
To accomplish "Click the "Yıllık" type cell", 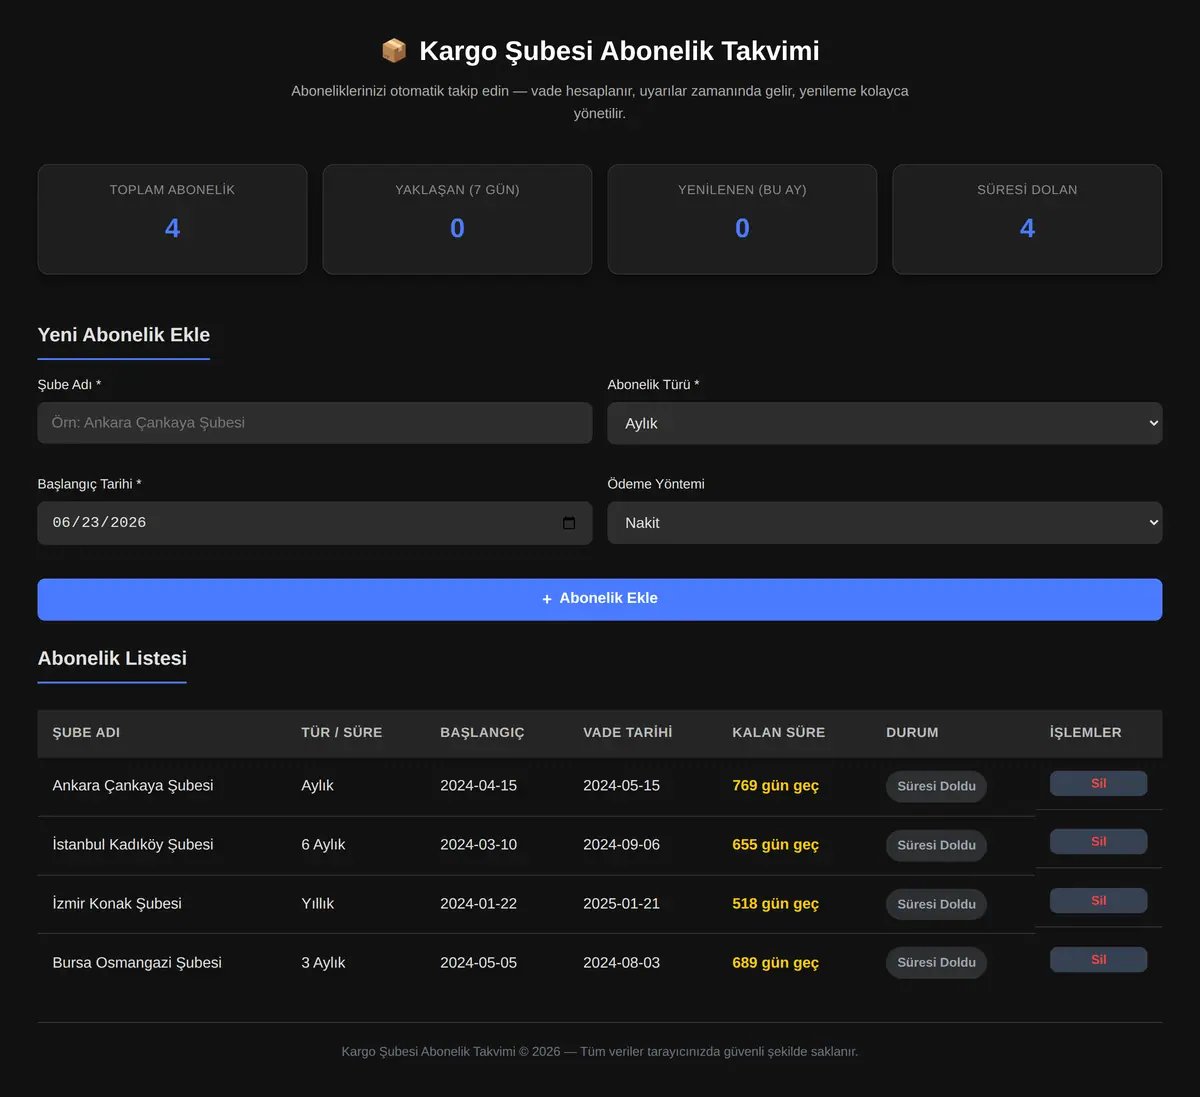I will (x=318, y=904).
